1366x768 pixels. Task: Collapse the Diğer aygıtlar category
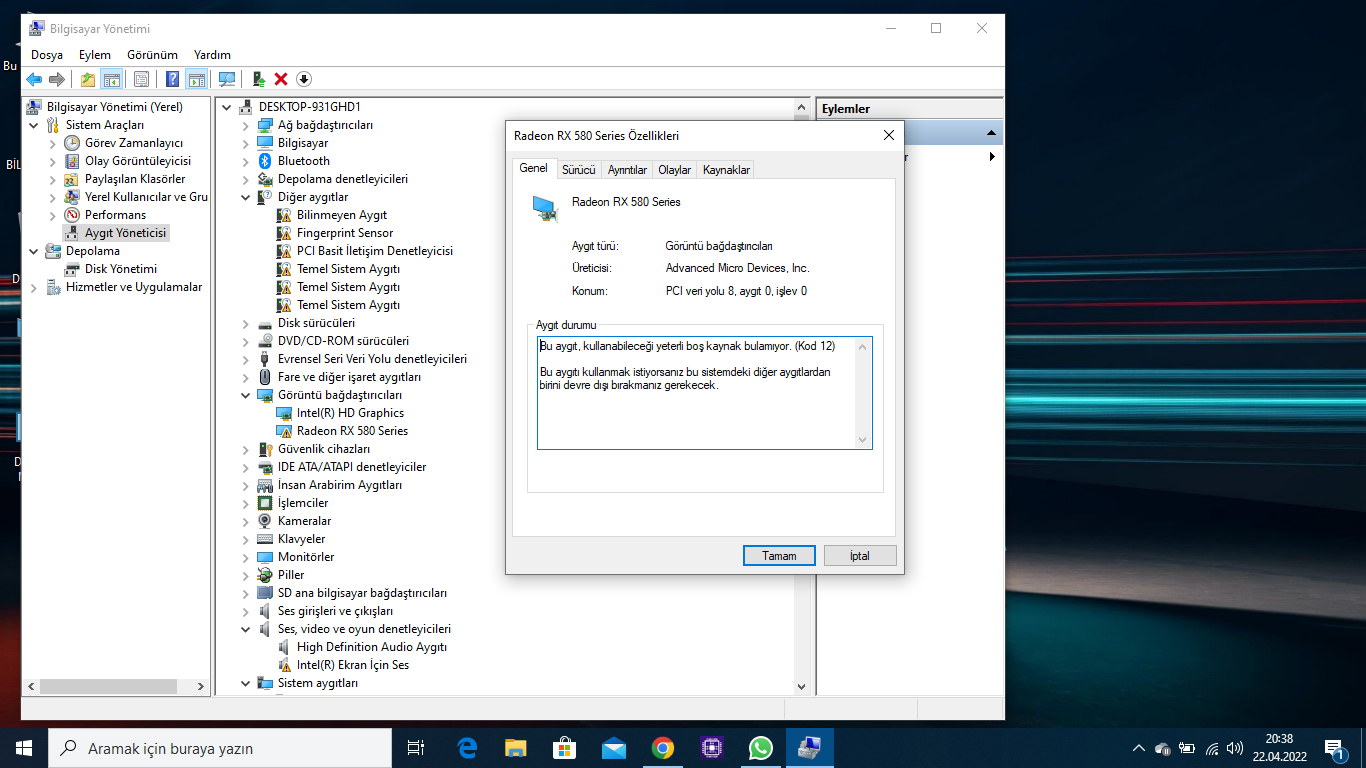tap(246, 197)
